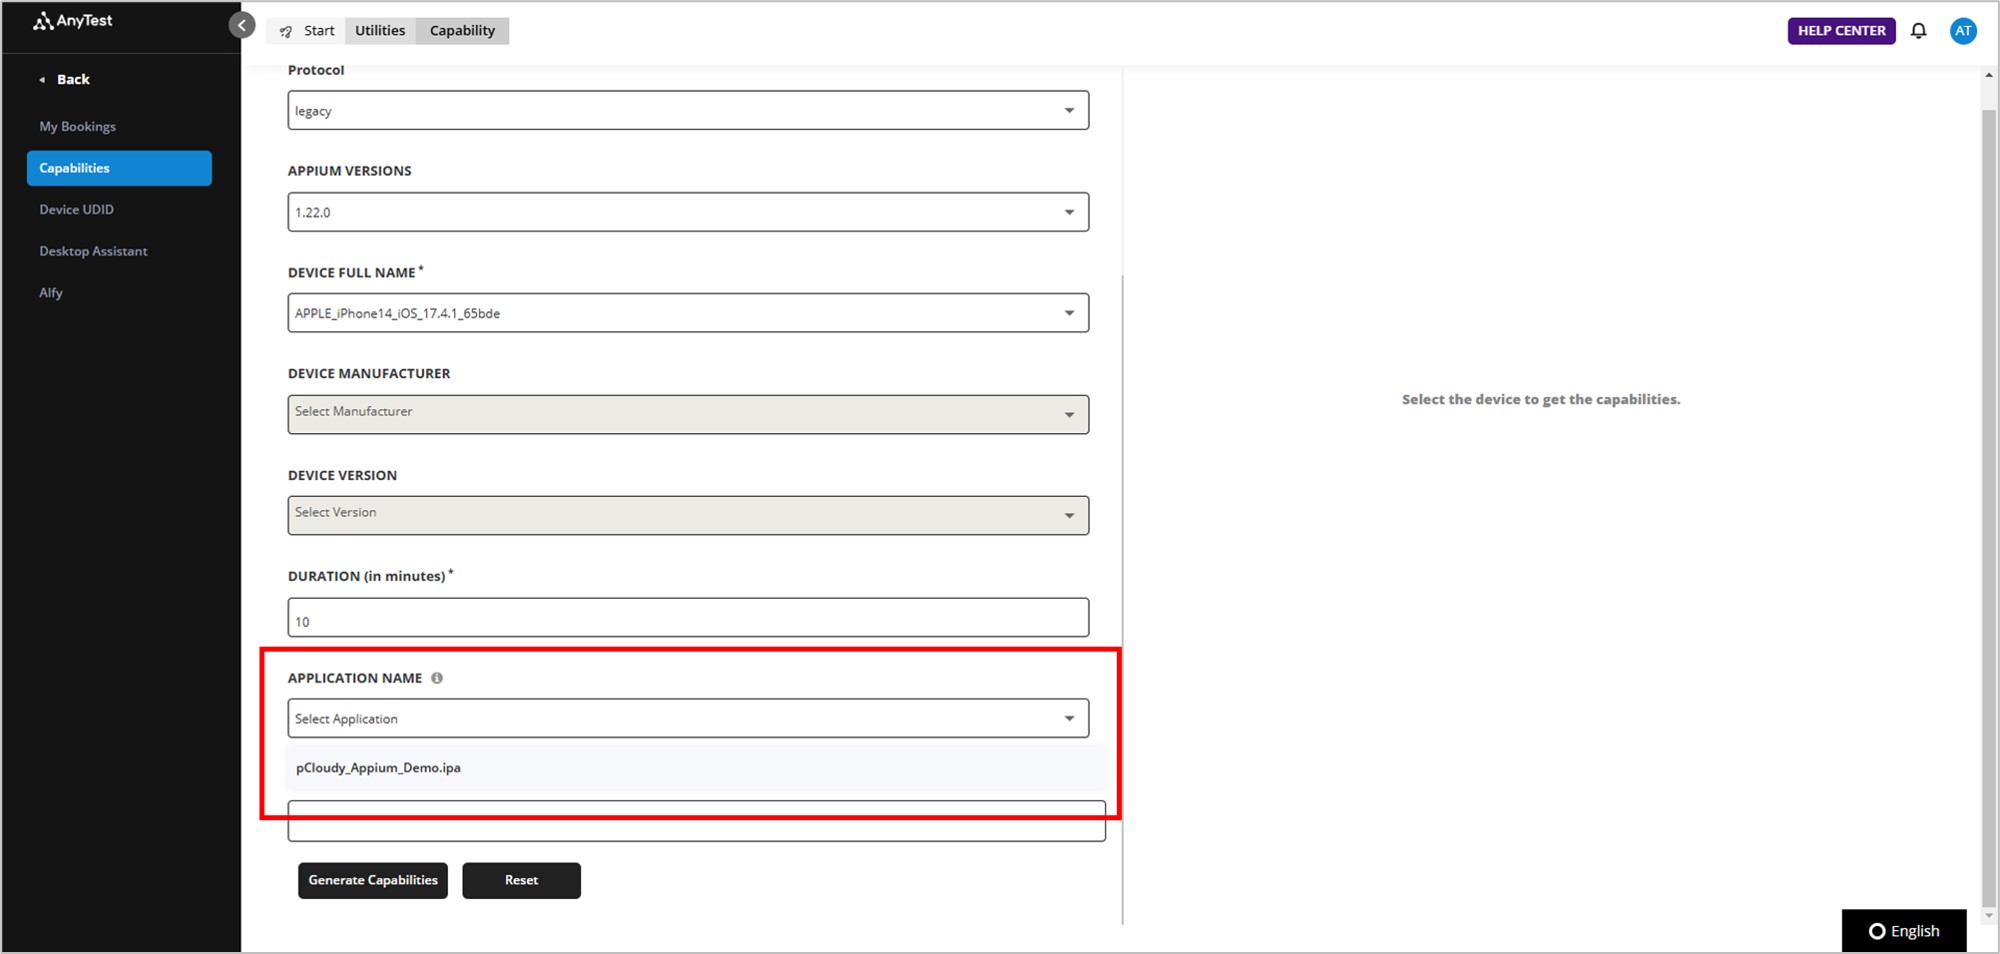The width and height of the screenshot is (2000, 954).
Task: Open the Select Application dropdown
Action: [x=688, y=718]
